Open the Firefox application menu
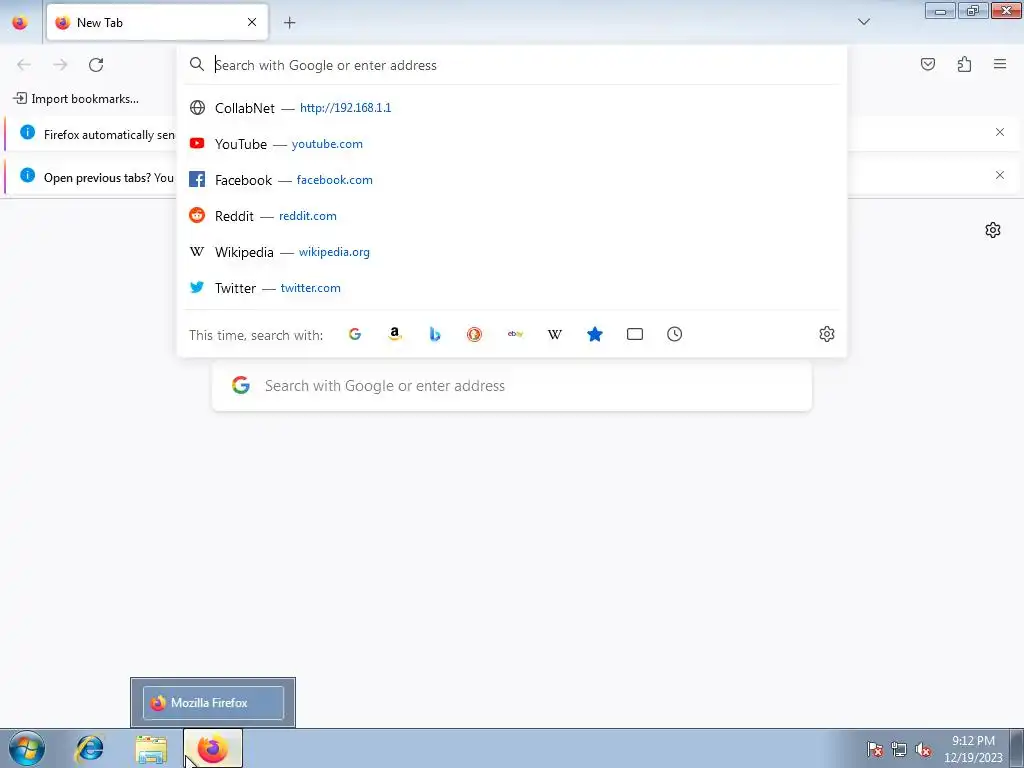1024x768 pixels. (1000, 64)
